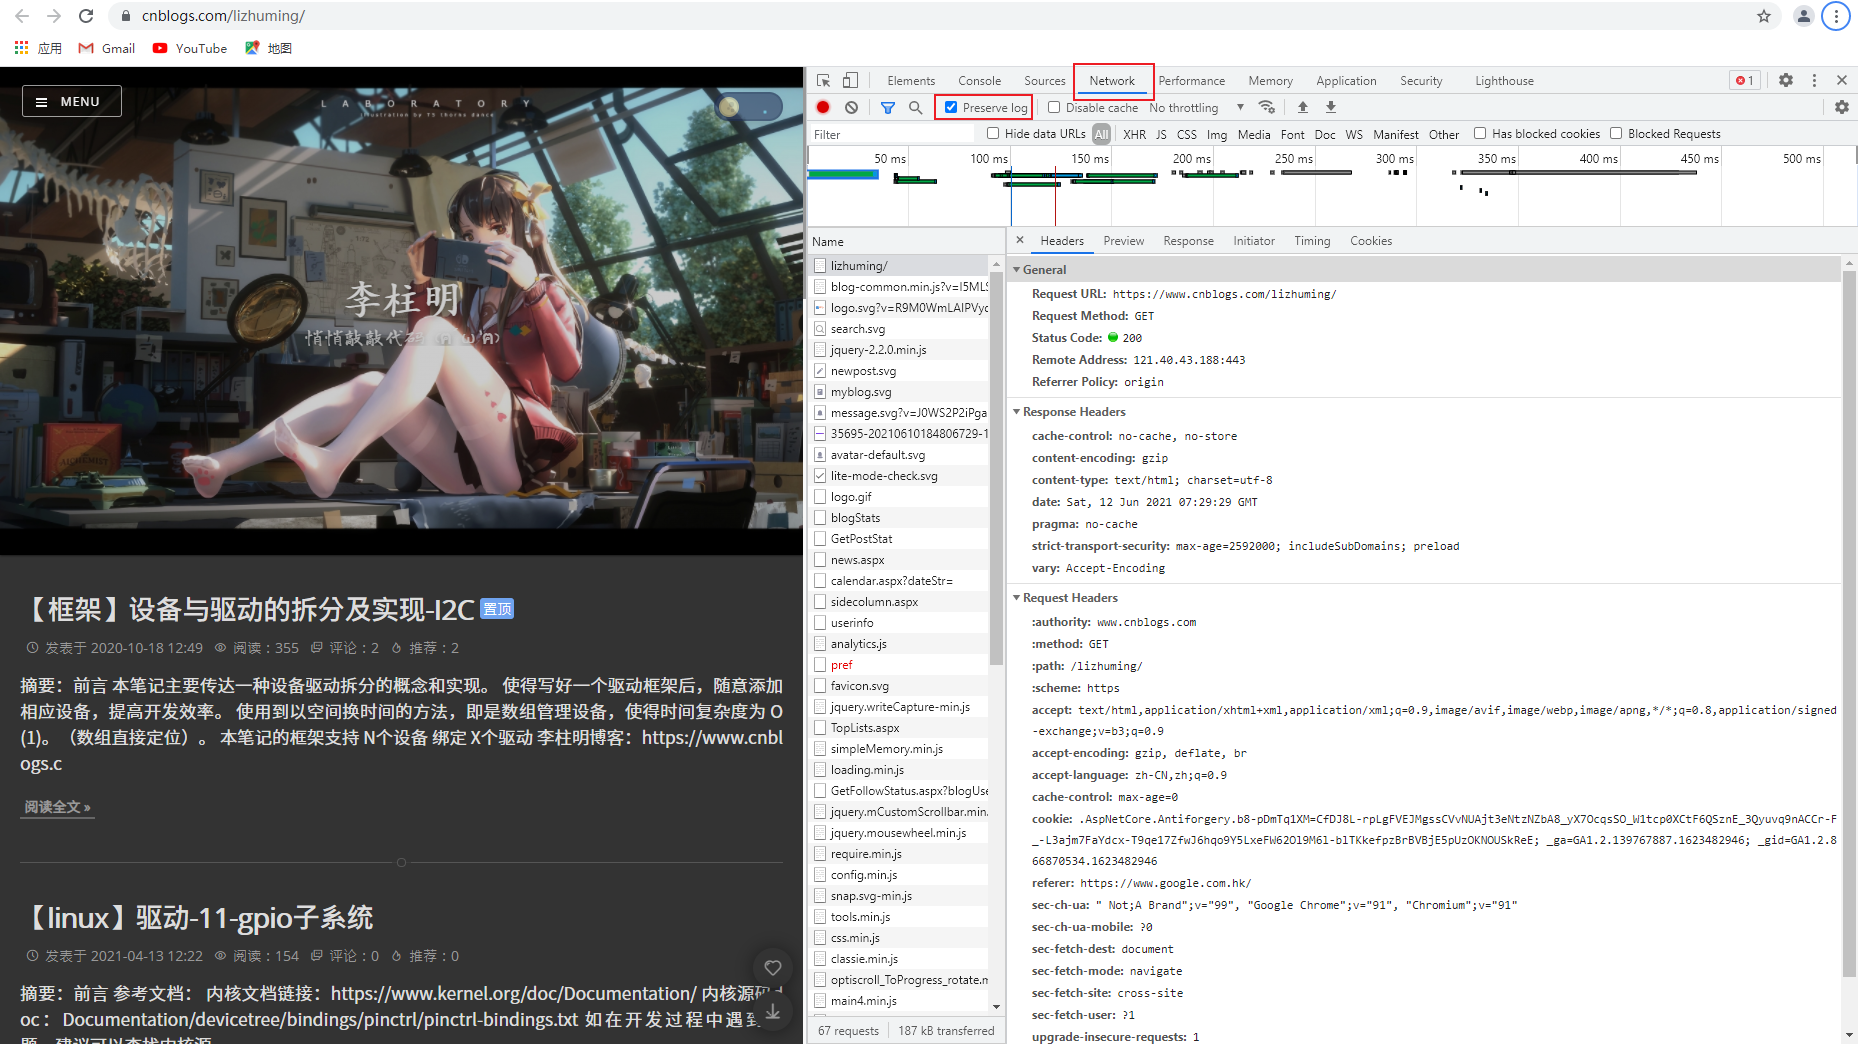Select jquery-2.2.0.min.js request
This screenshot has height=1044, width=1858.
coord(900,349)
